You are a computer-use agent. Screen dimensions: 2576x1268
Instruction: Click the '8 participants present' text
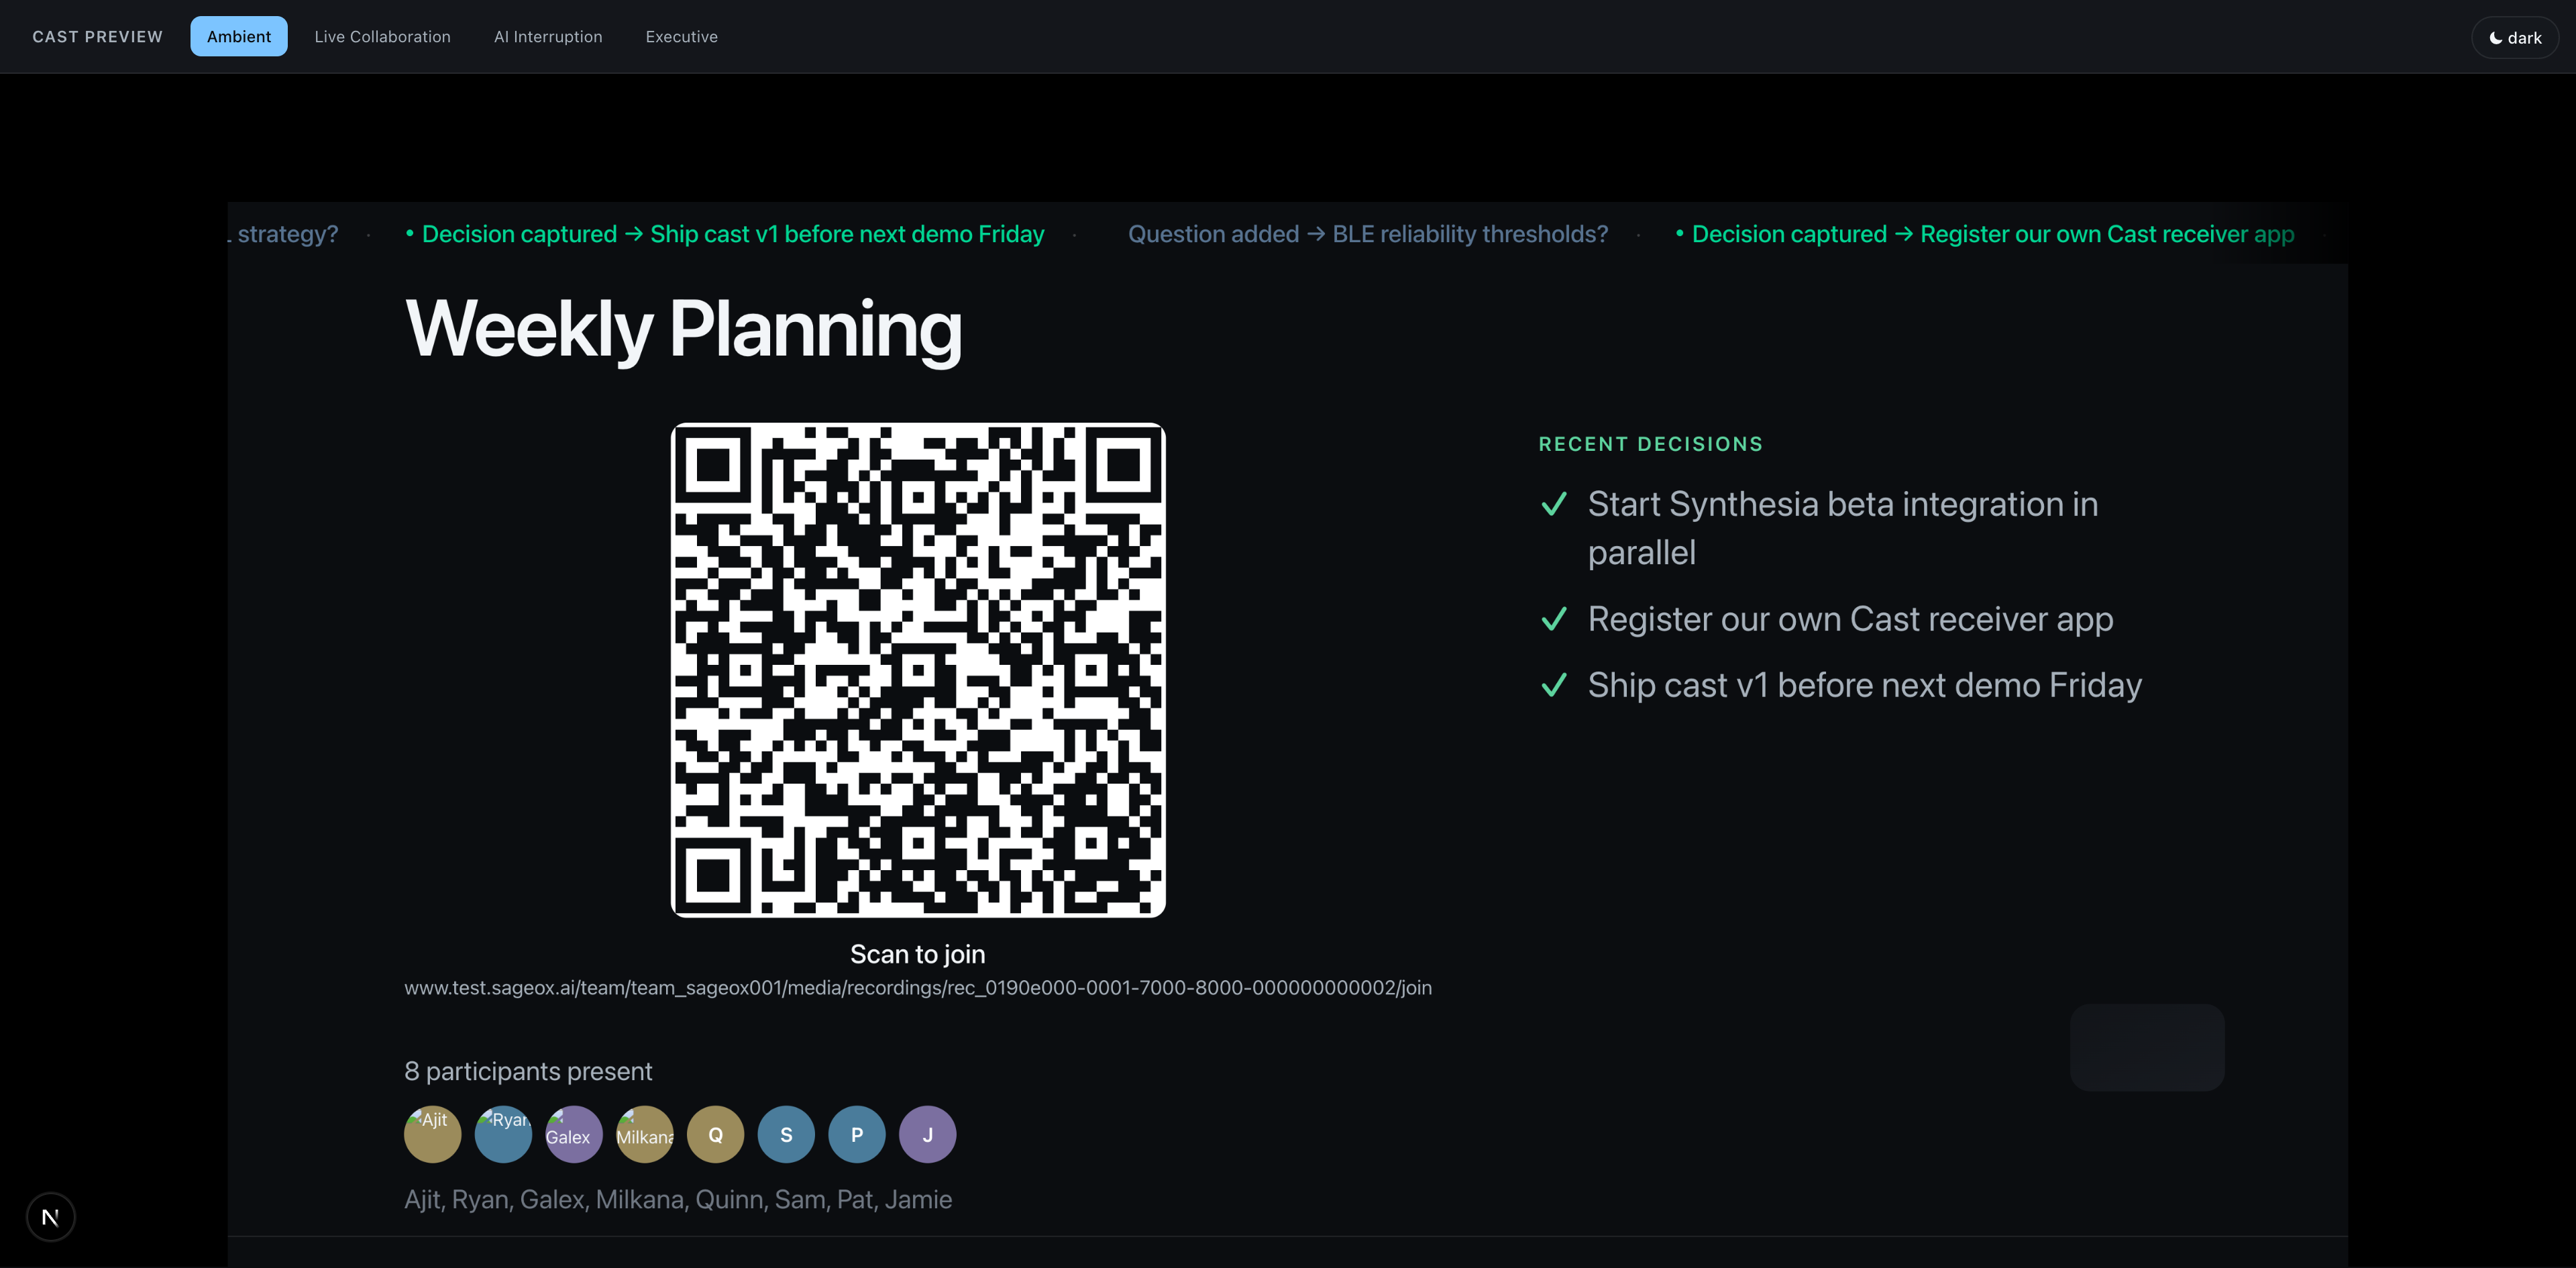point(528,1071)
